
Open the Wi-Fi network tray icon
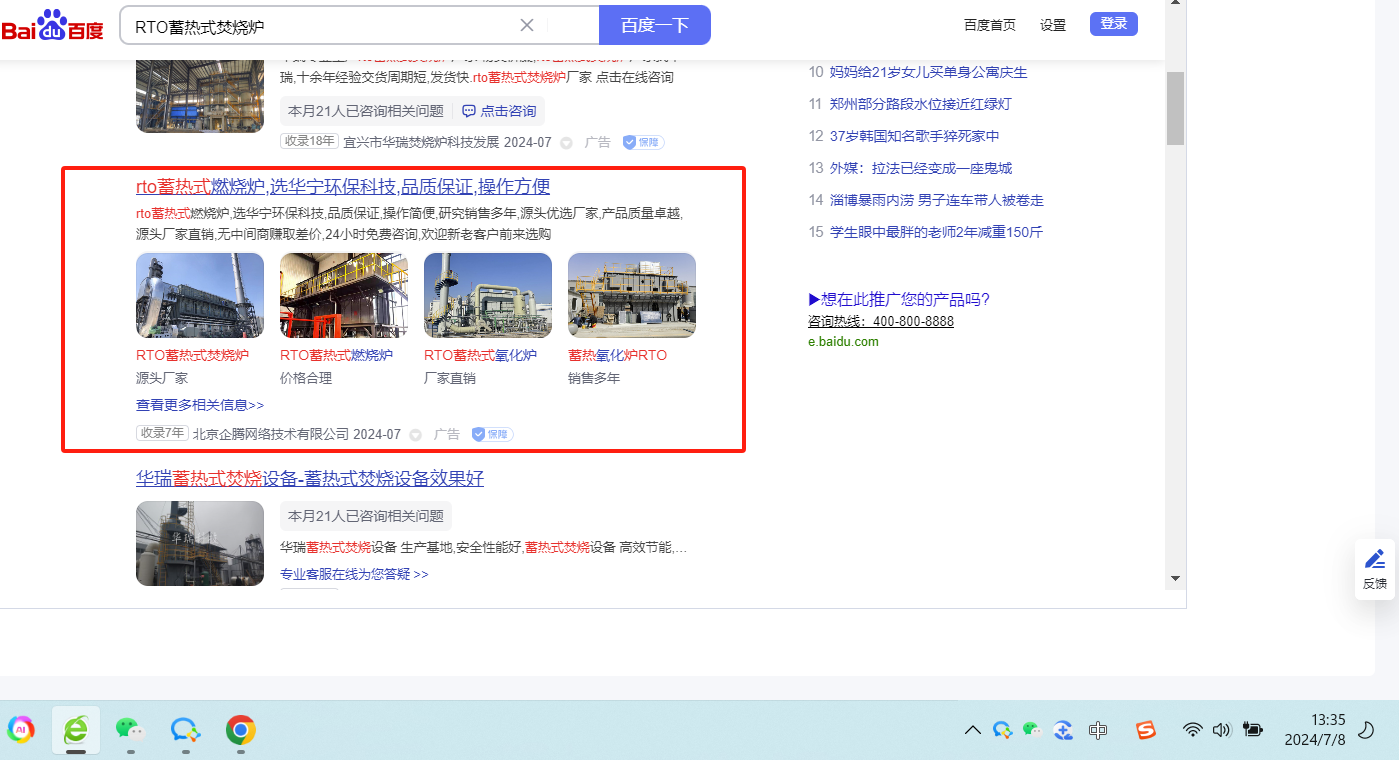click(1192, 730)
